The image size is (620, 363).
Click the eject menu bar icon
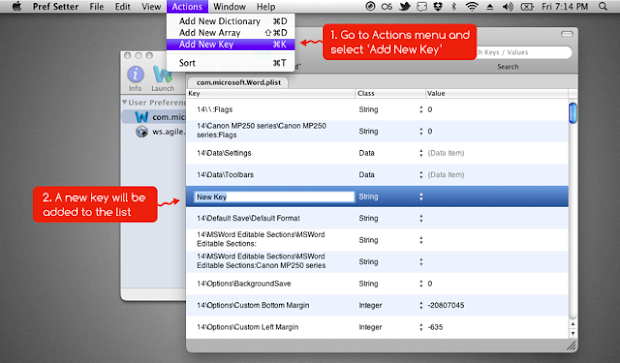coord(490,6)
